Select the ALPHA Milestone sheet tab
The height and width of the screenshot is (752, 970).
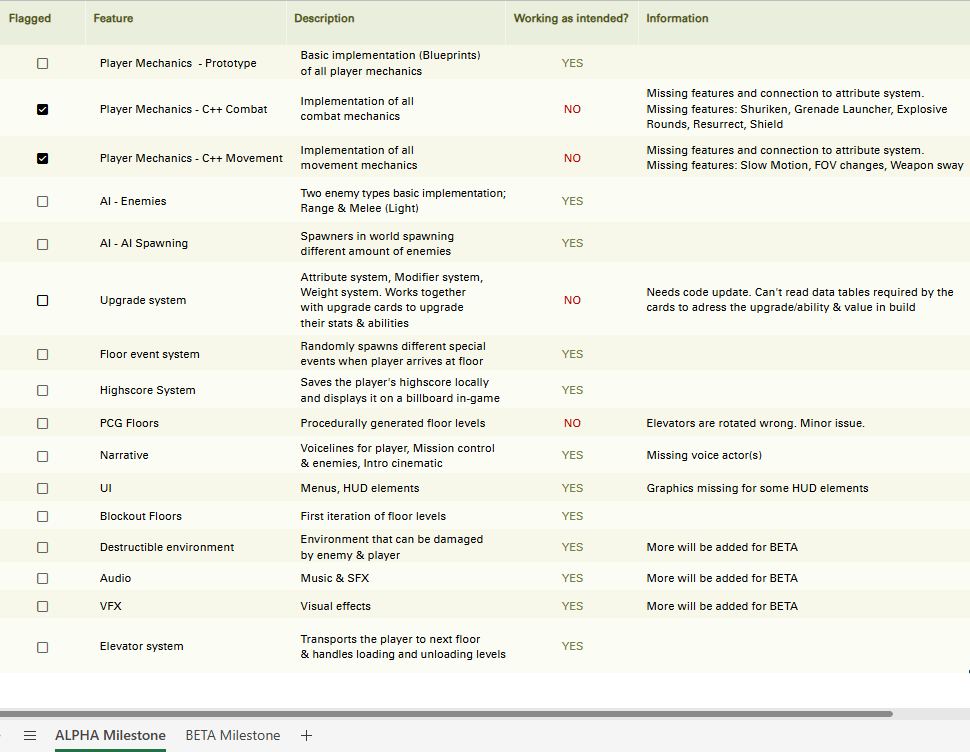110,735
